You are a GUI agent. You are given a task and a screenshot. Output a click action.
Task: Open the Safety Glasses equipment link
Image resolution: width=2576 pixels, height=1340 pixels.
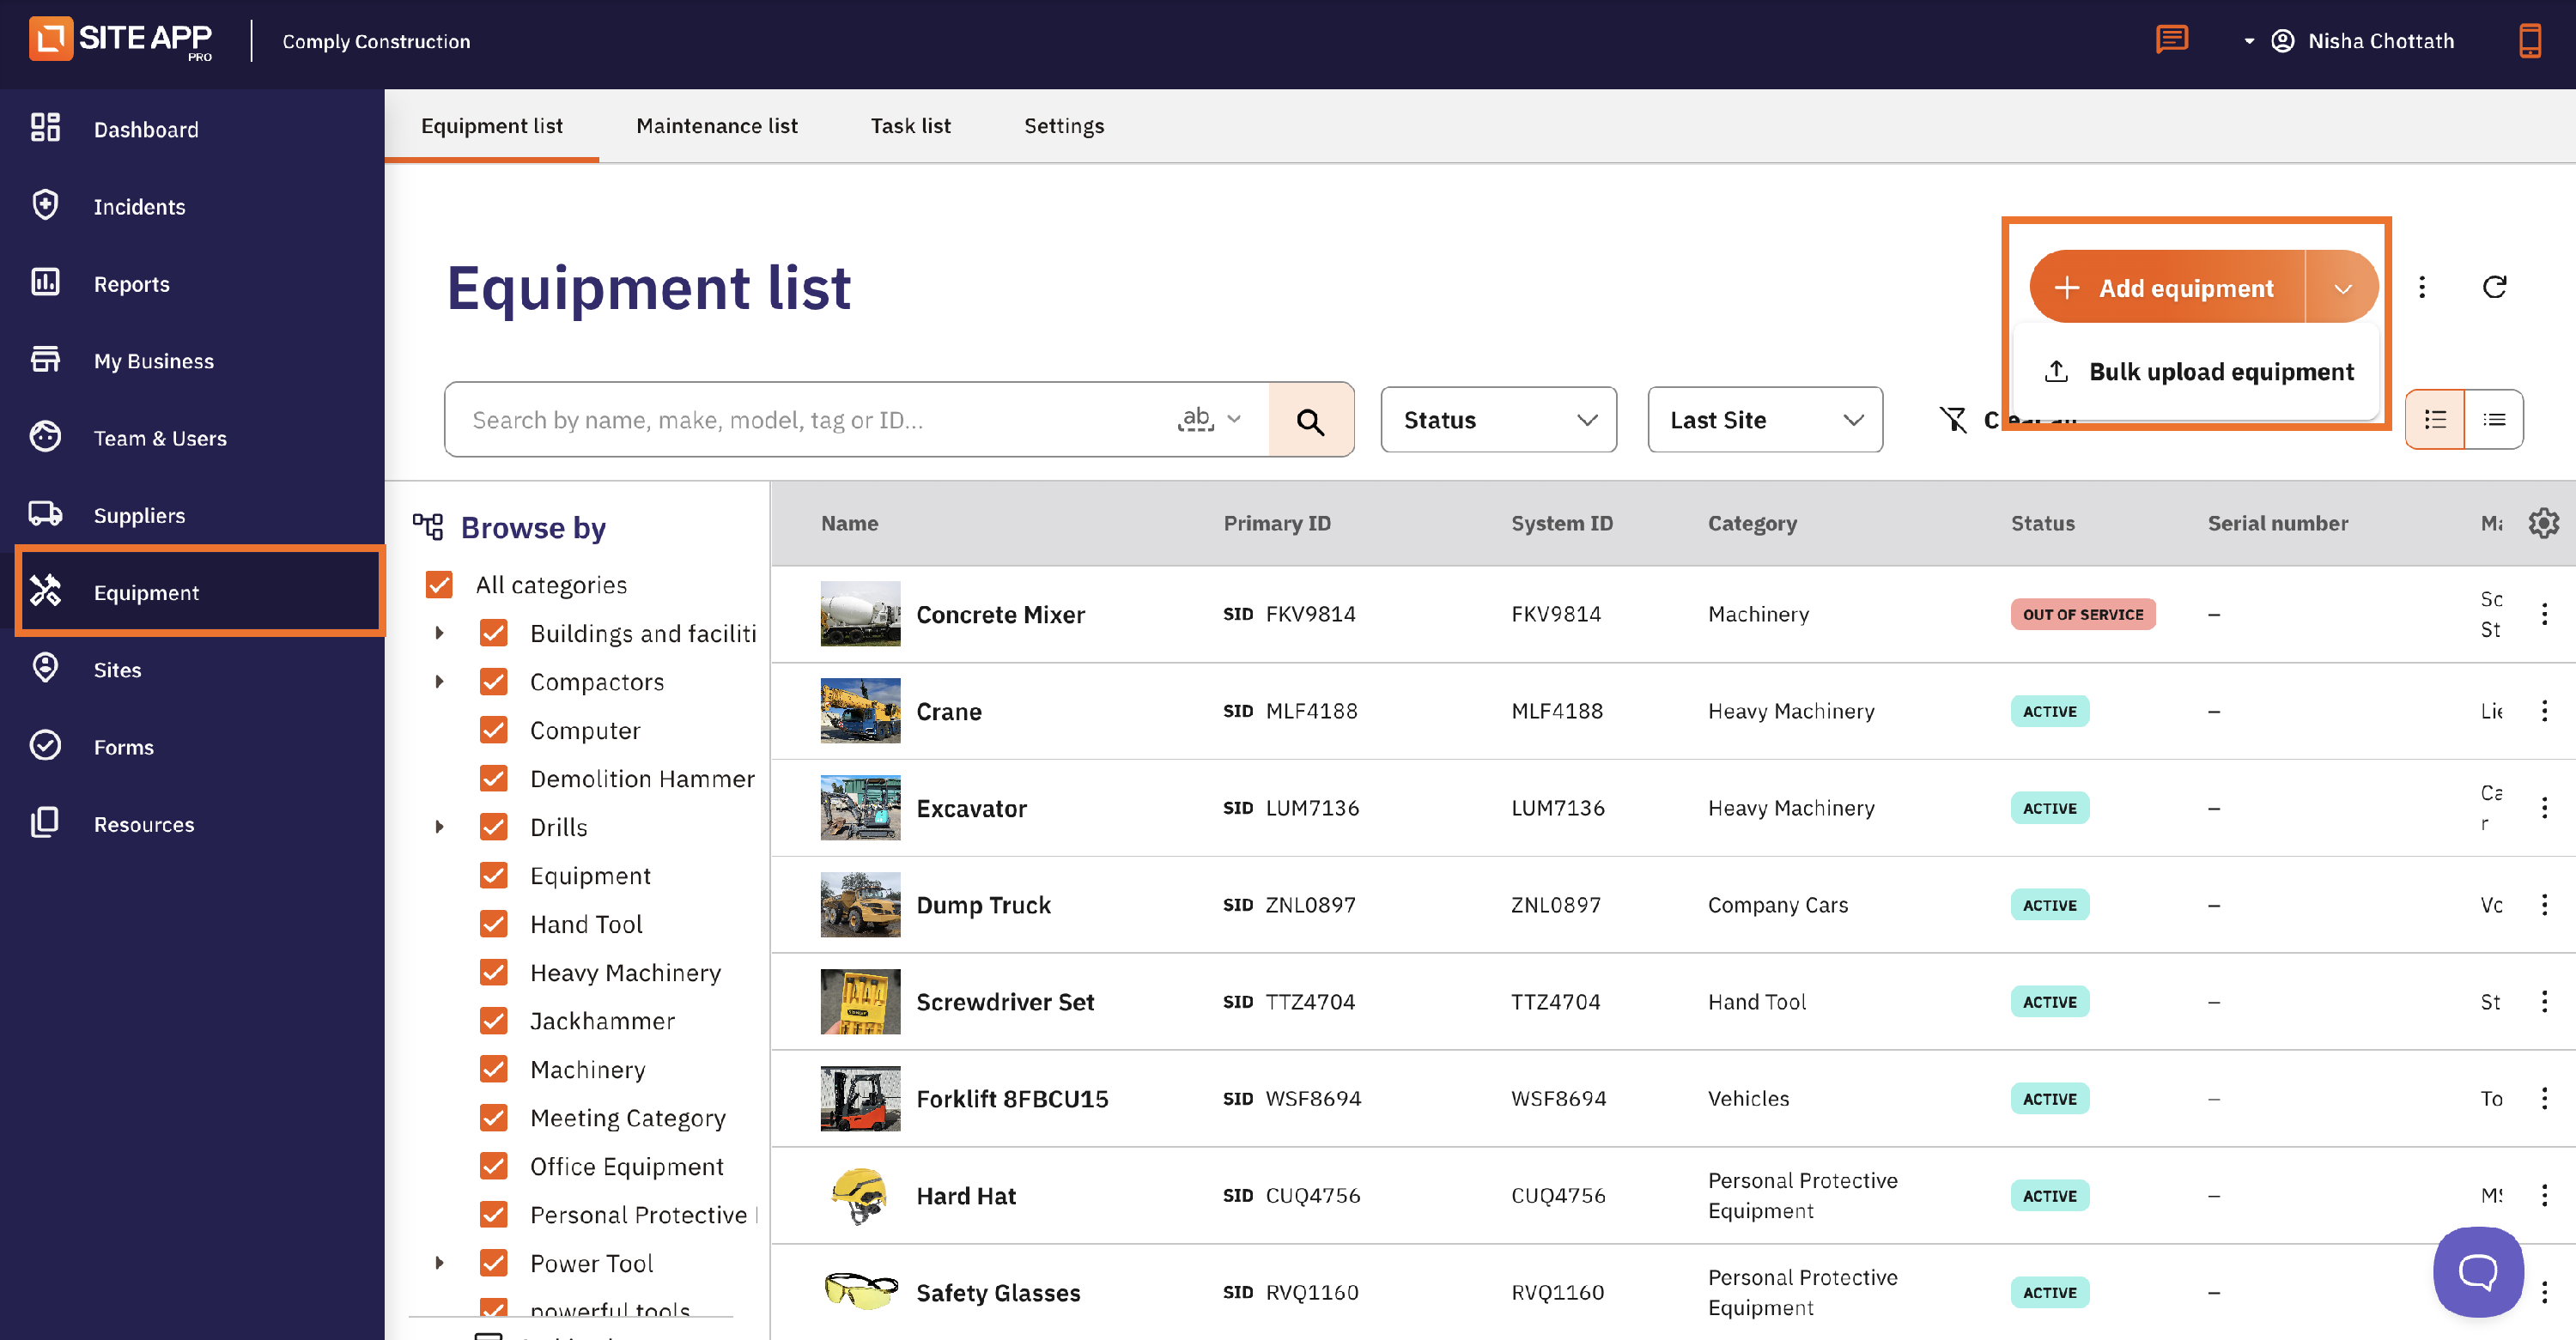click(998, 1292)
